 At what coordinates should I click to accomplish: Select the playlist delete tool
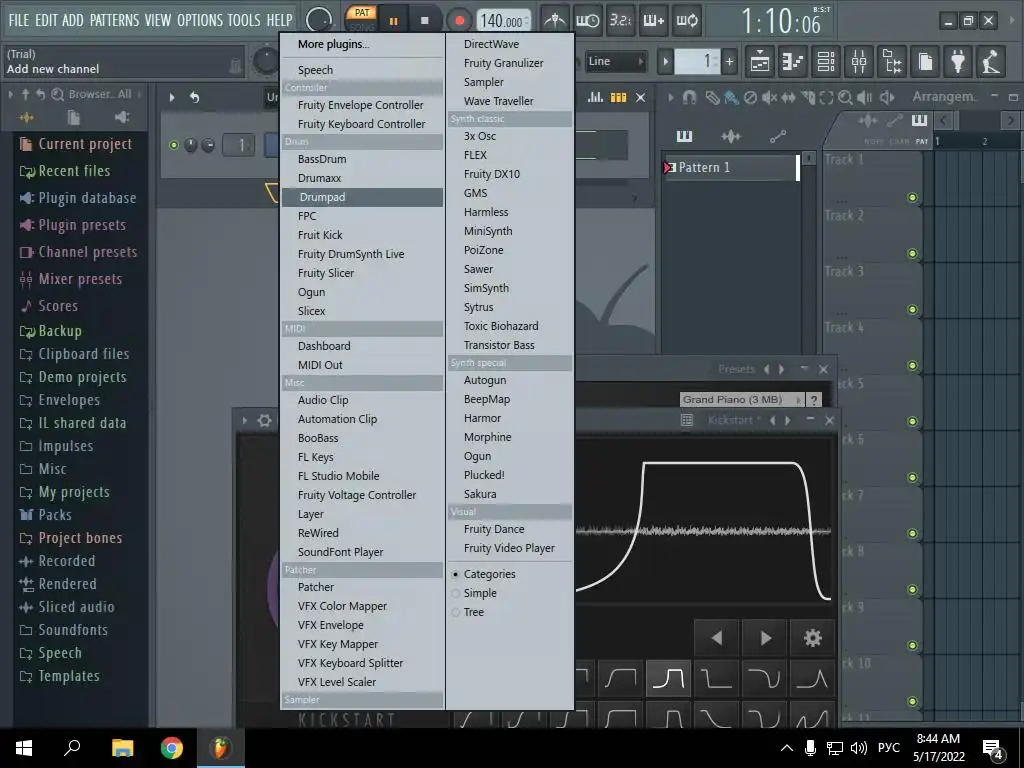point(750,97)
